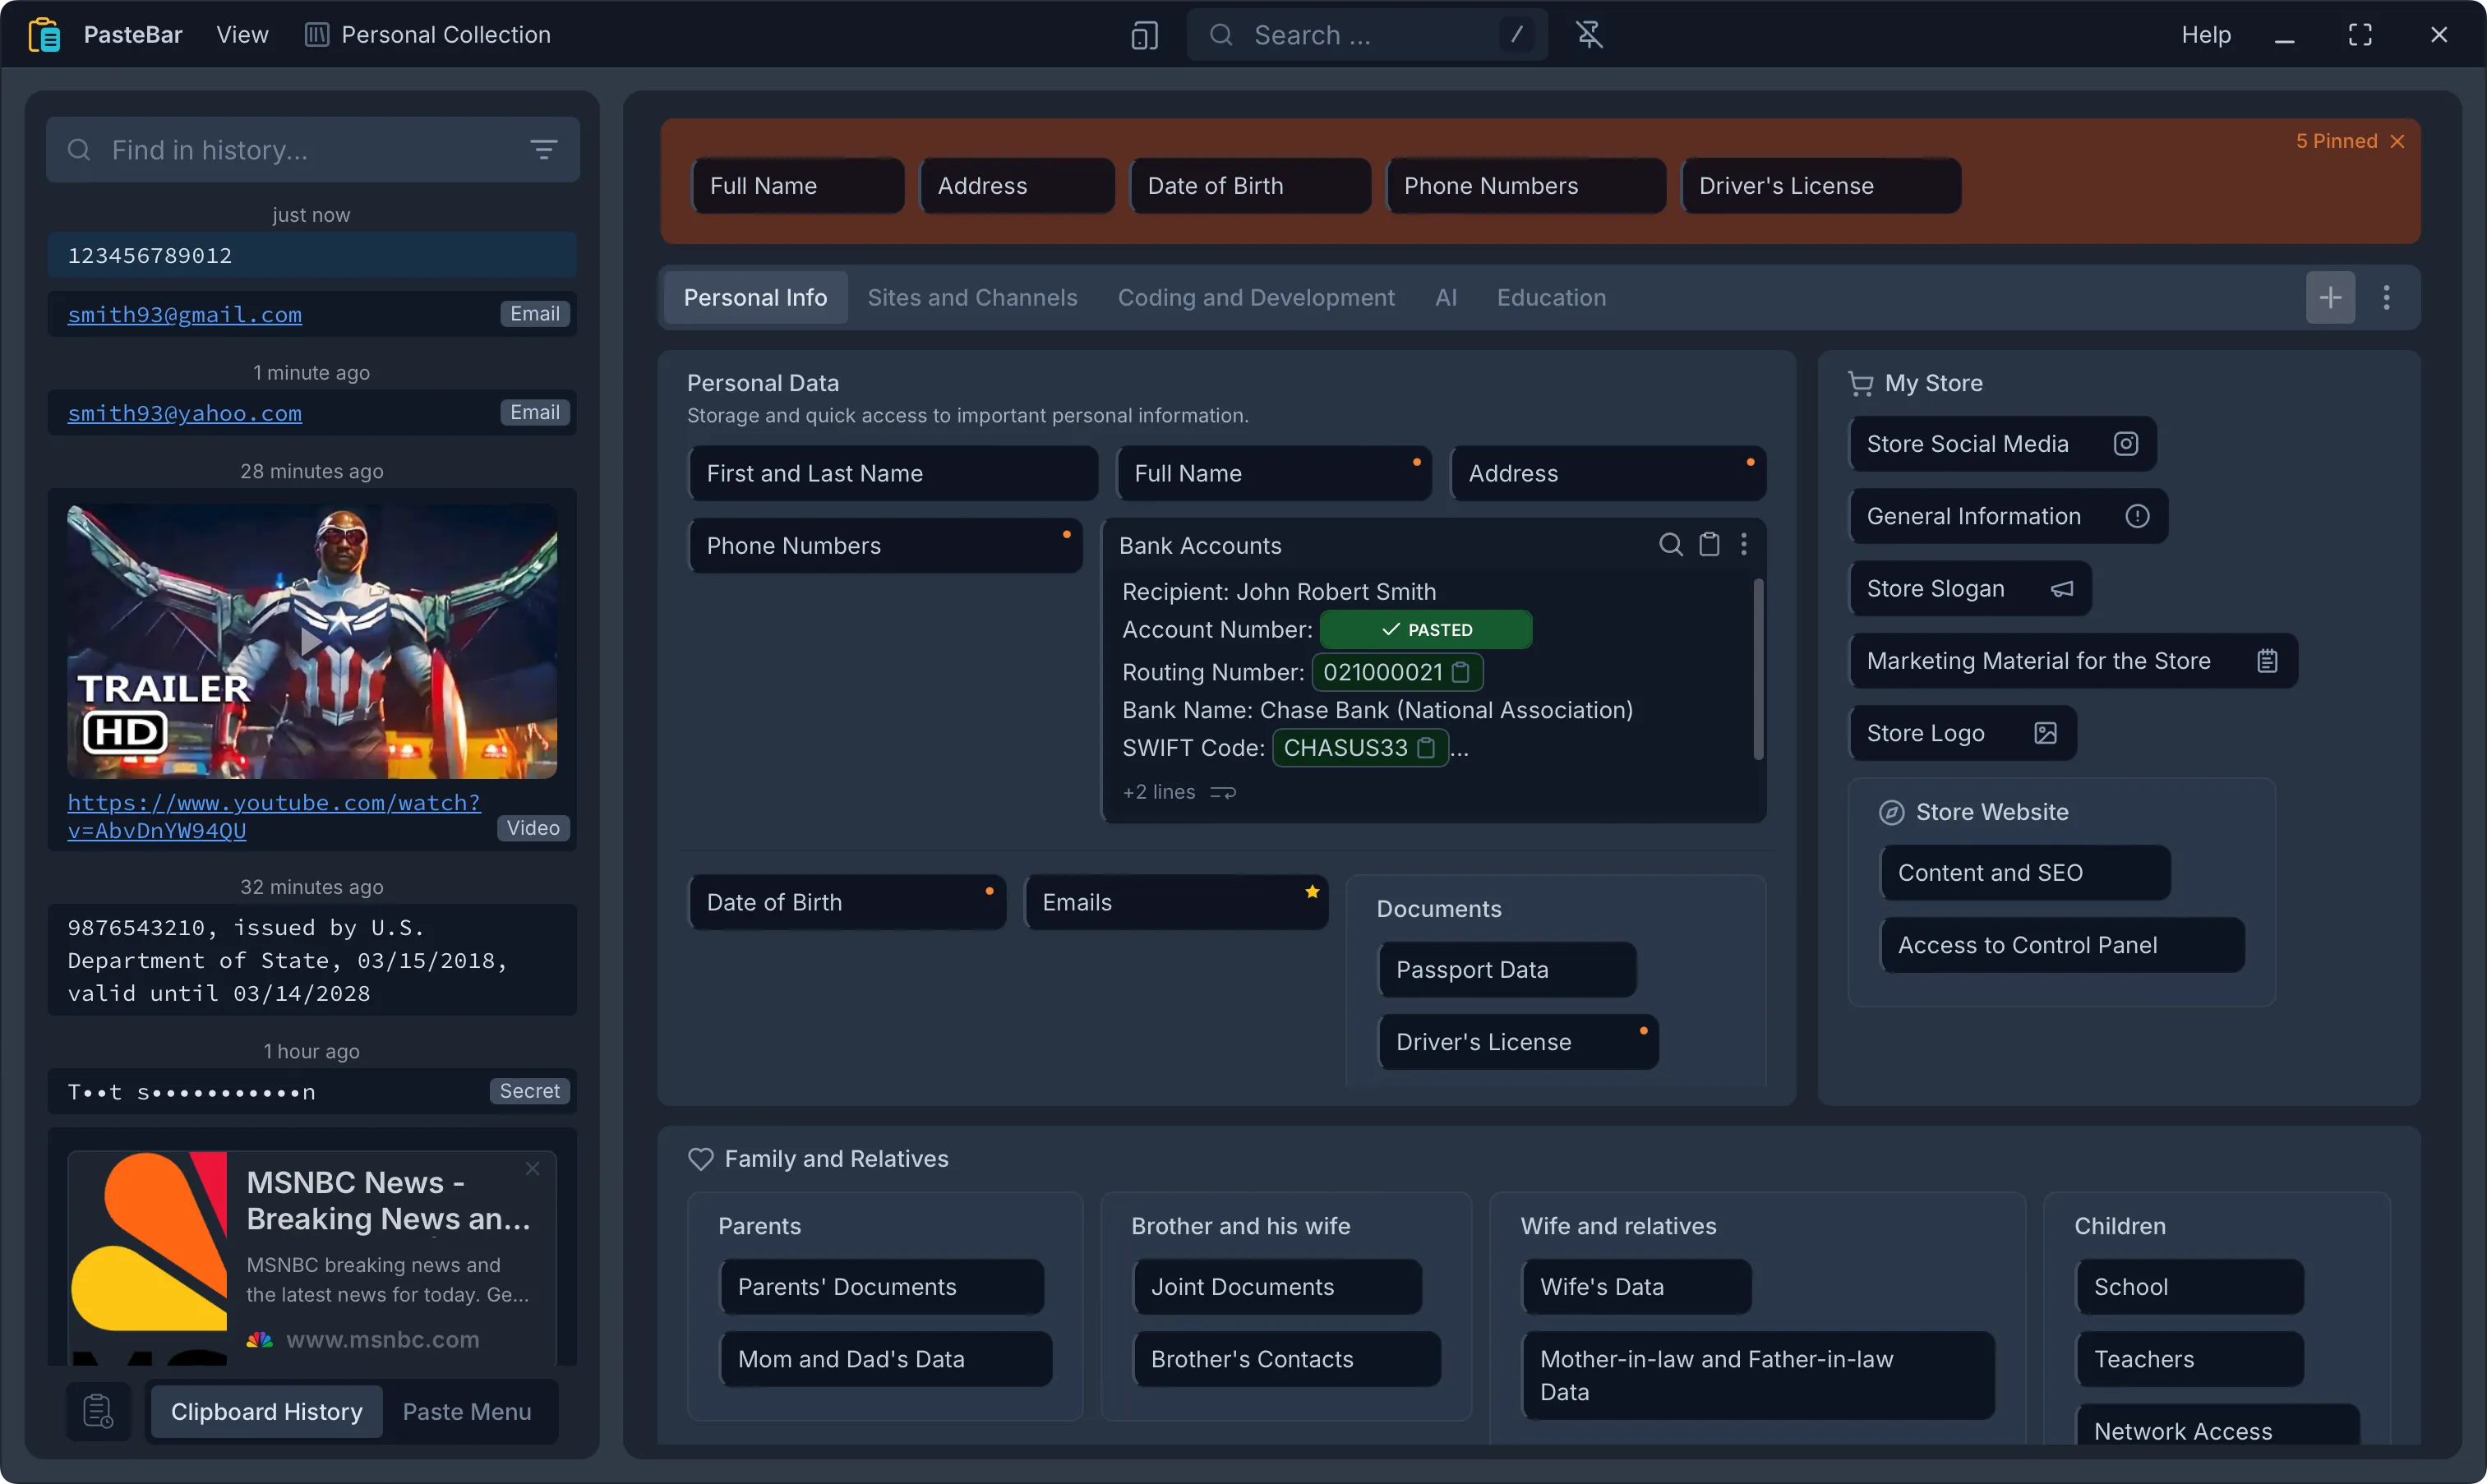
Task: Open the Education tab
Action: coord(1551,298)
